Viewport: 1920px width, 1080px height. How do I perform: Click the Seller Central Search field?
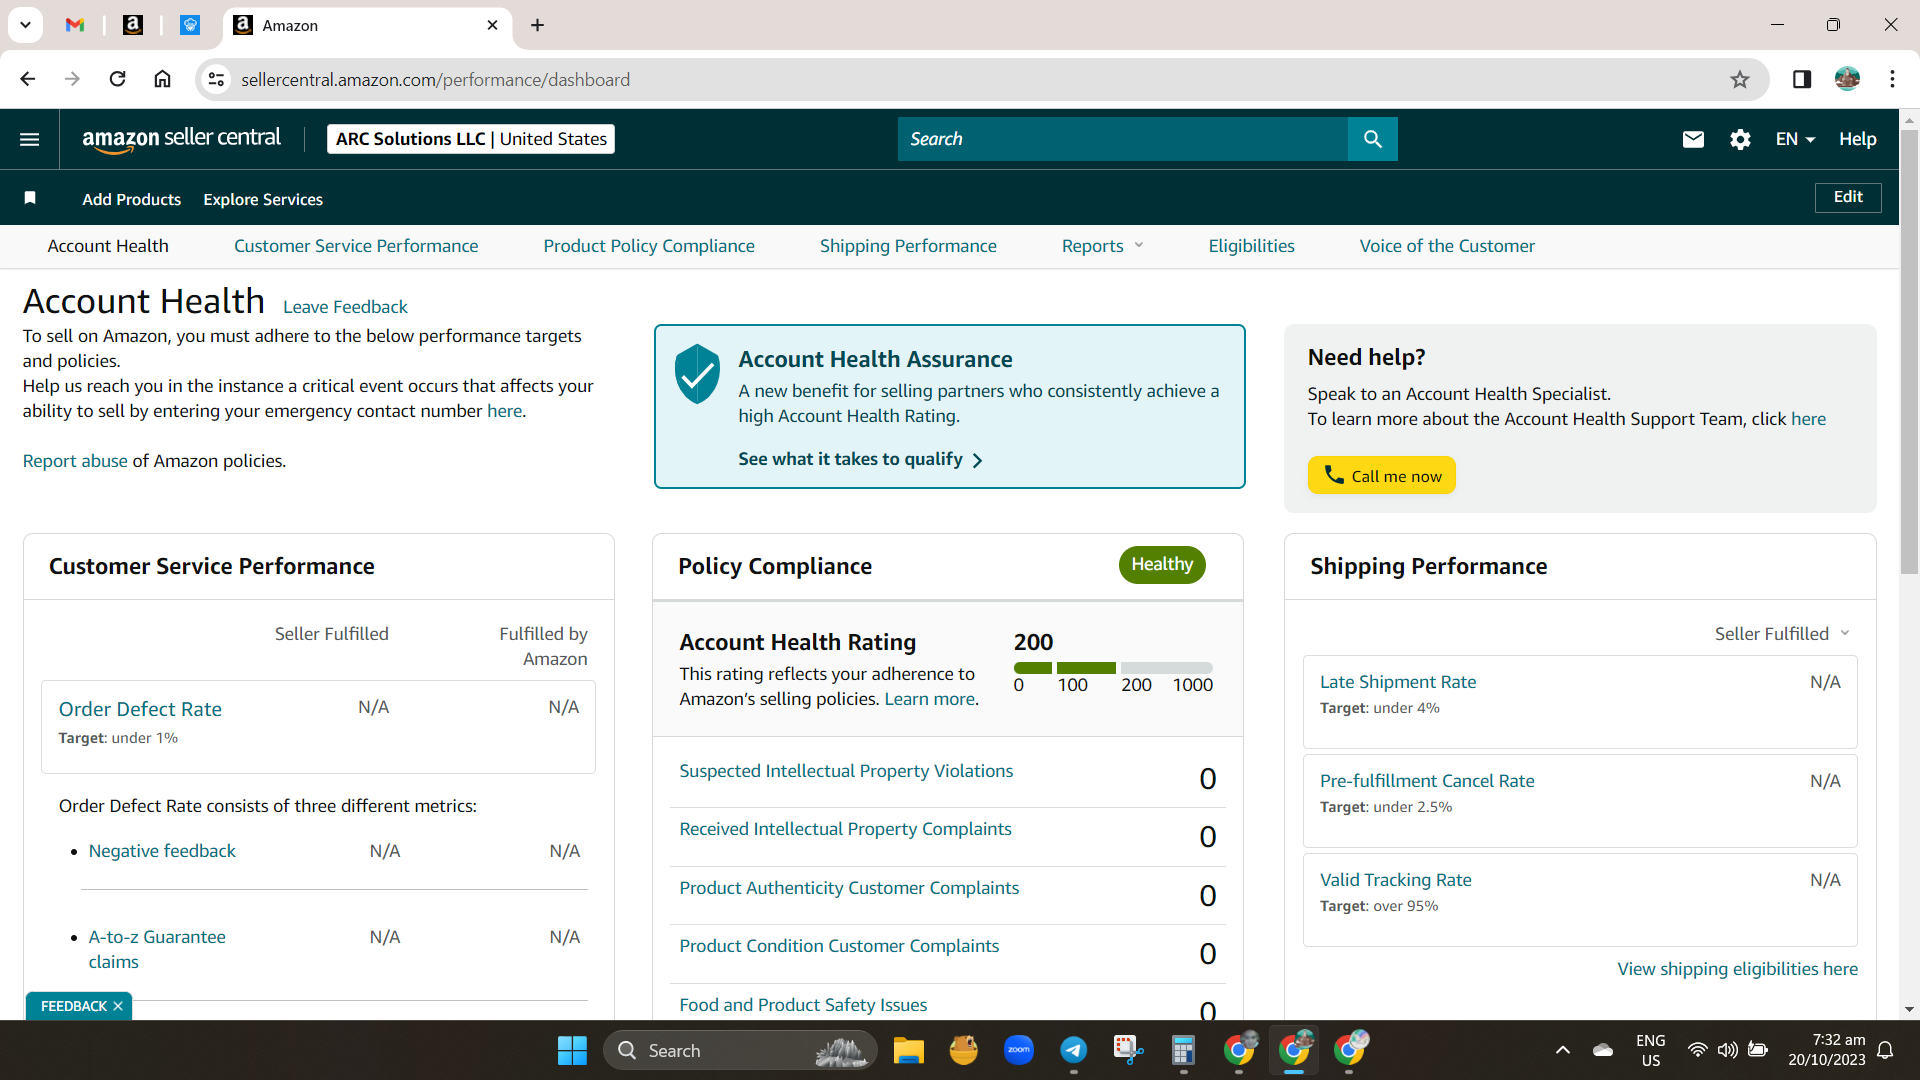click(1122, 139)
